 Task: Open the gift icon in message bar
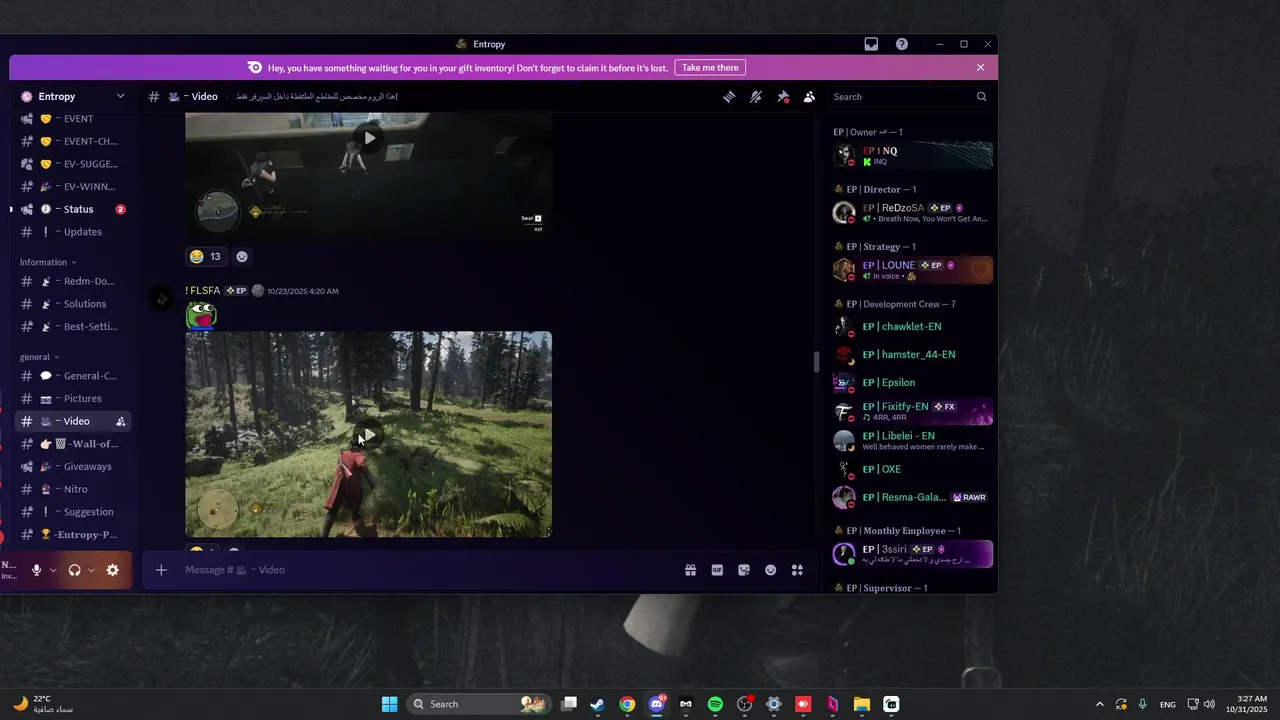pos(690,570)
